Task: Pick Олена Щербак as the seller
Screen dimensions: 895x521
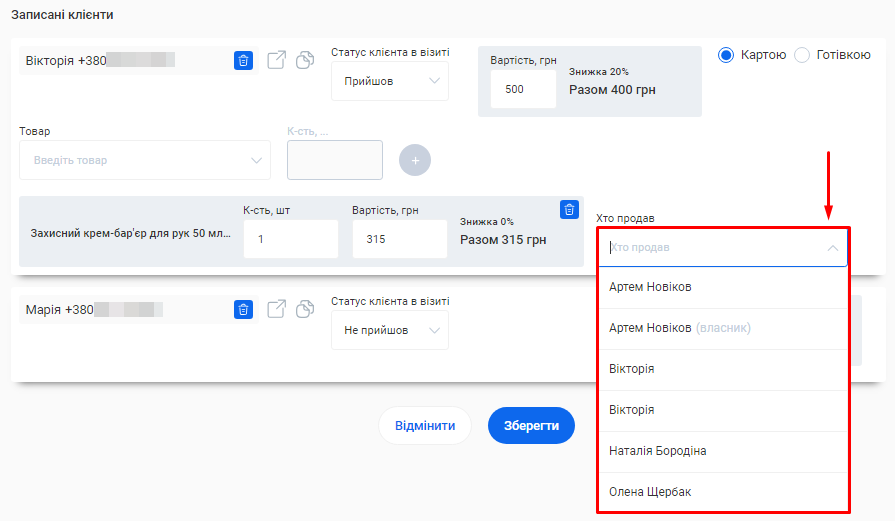Action: coord(650,492)
